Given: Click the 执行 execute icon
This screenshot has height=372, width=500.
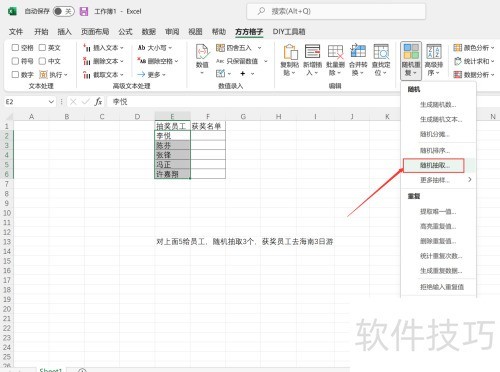Looking at the screenshot, I should pyautogui.click(x=43, y=74).
